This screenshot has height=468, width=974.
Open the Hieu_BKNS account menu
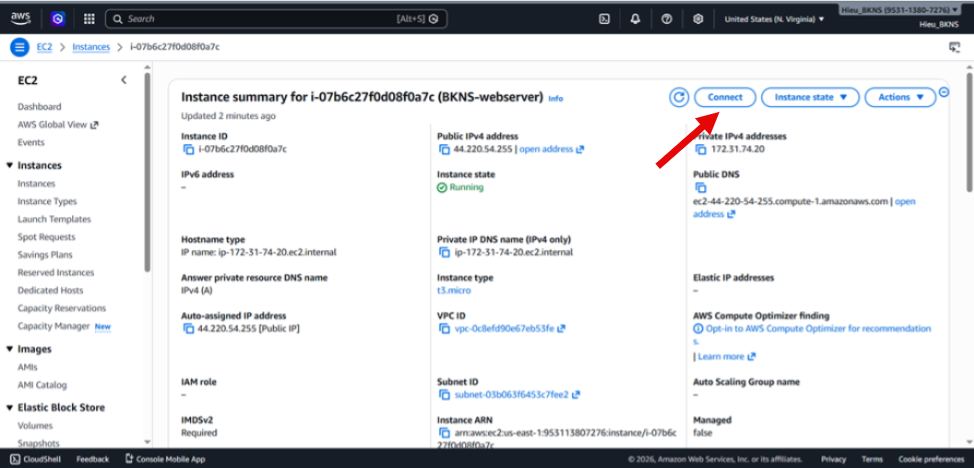(x=899, y=10)
